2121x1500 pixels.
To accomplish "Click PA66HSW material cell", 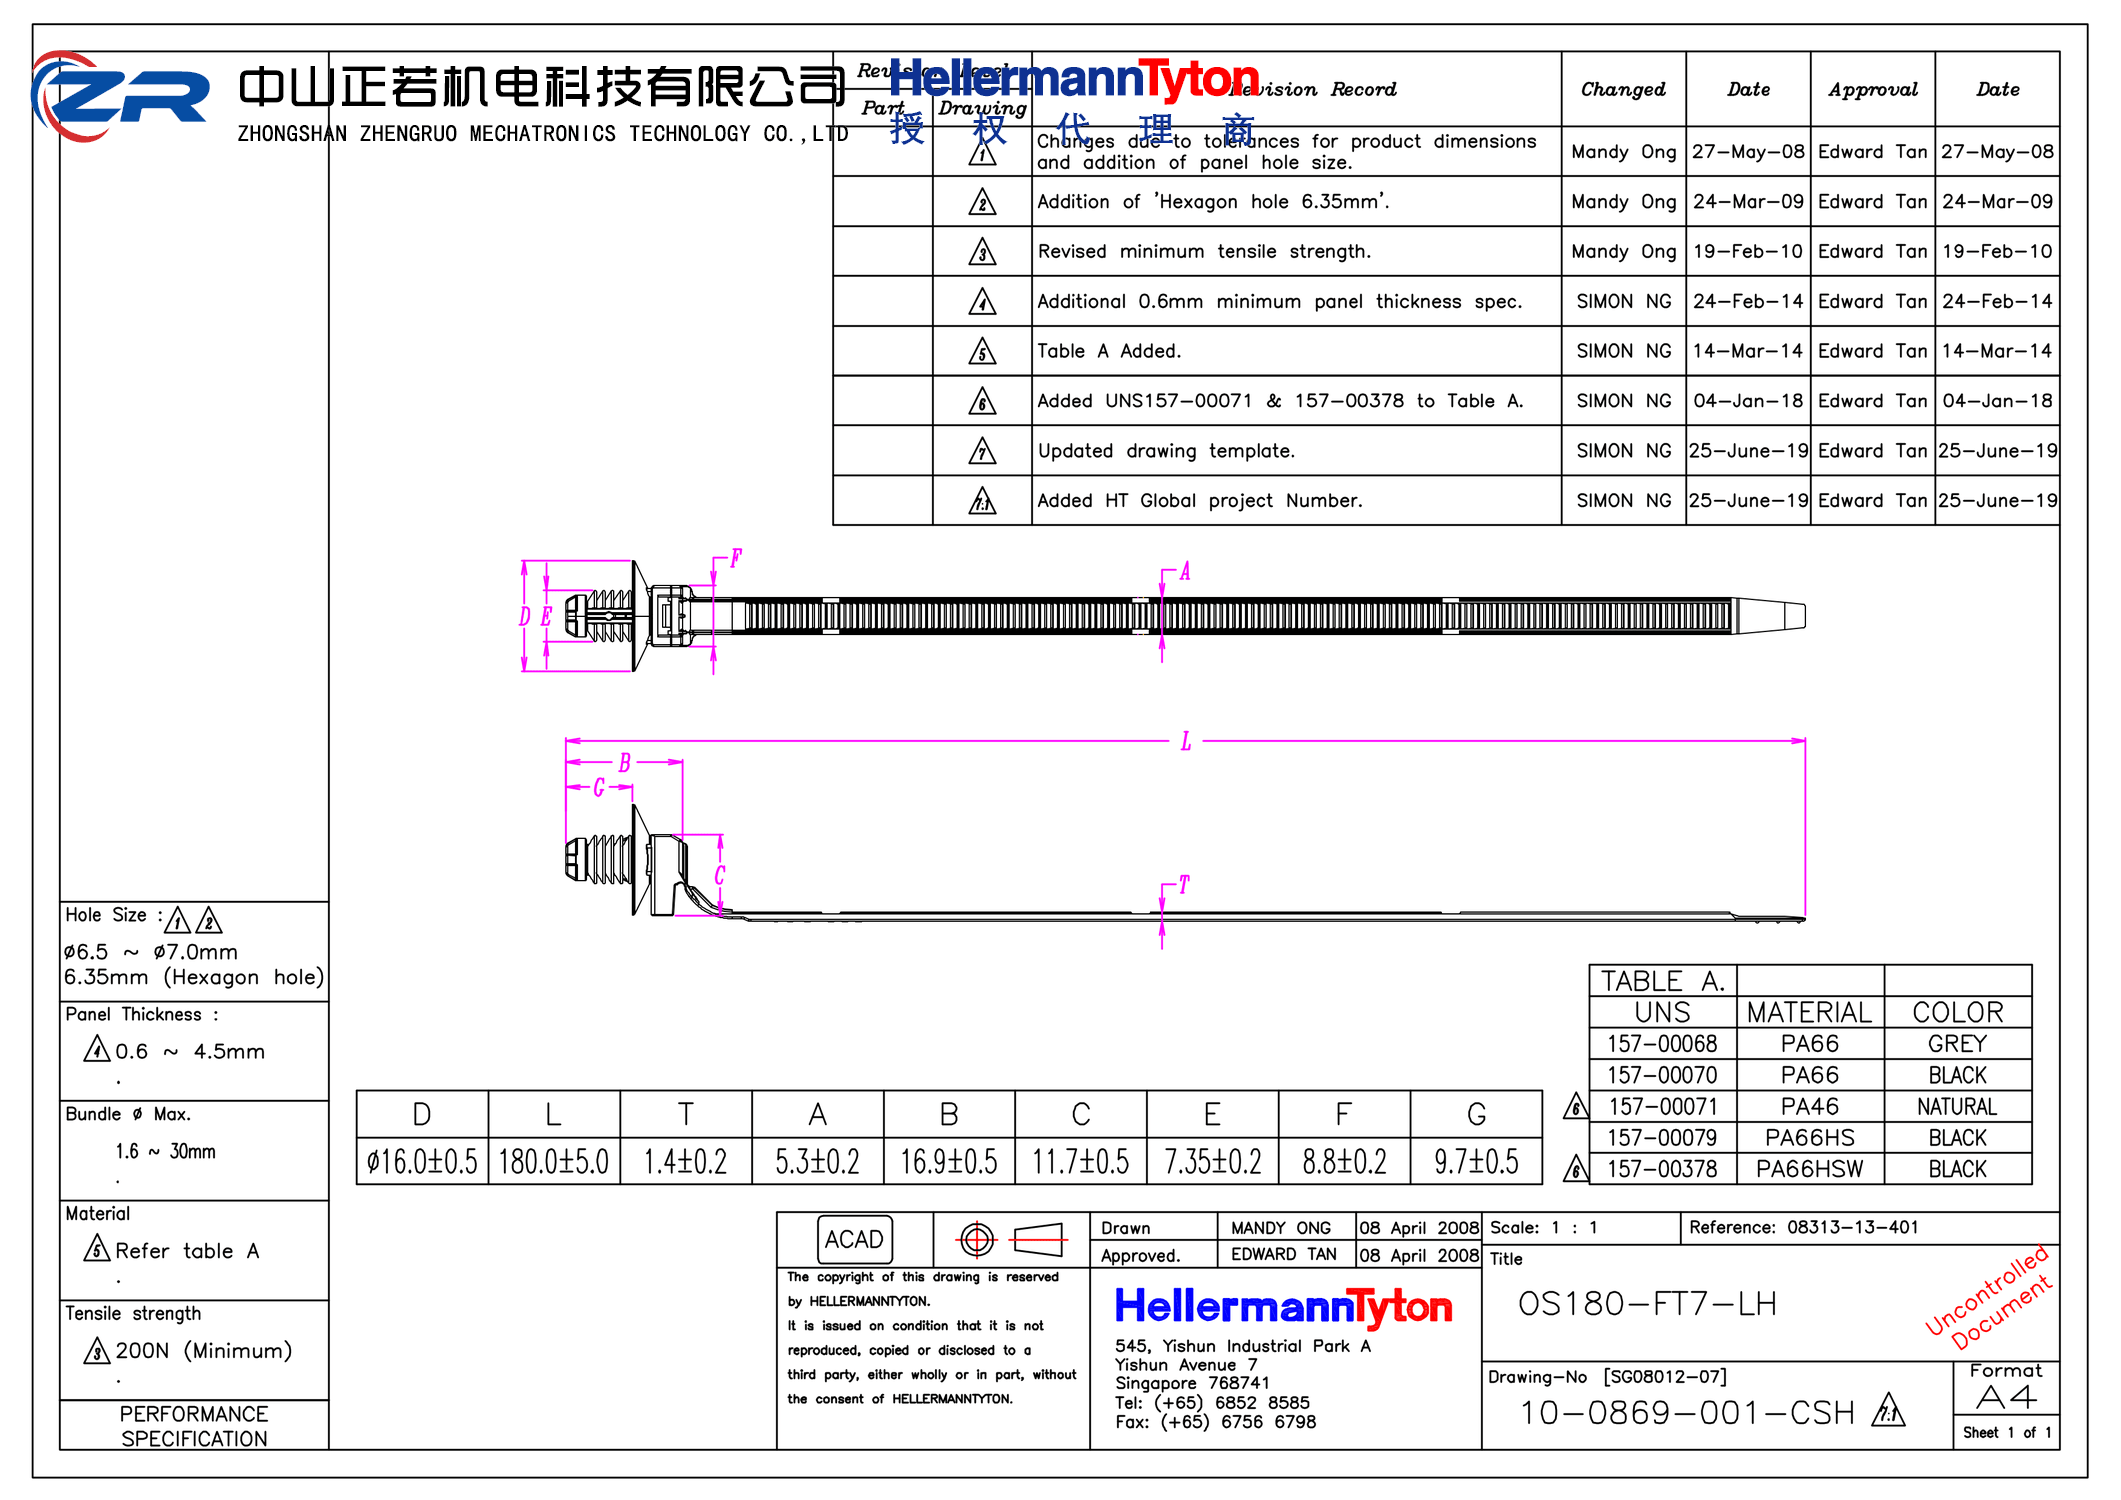I will coord(1810,1169).
